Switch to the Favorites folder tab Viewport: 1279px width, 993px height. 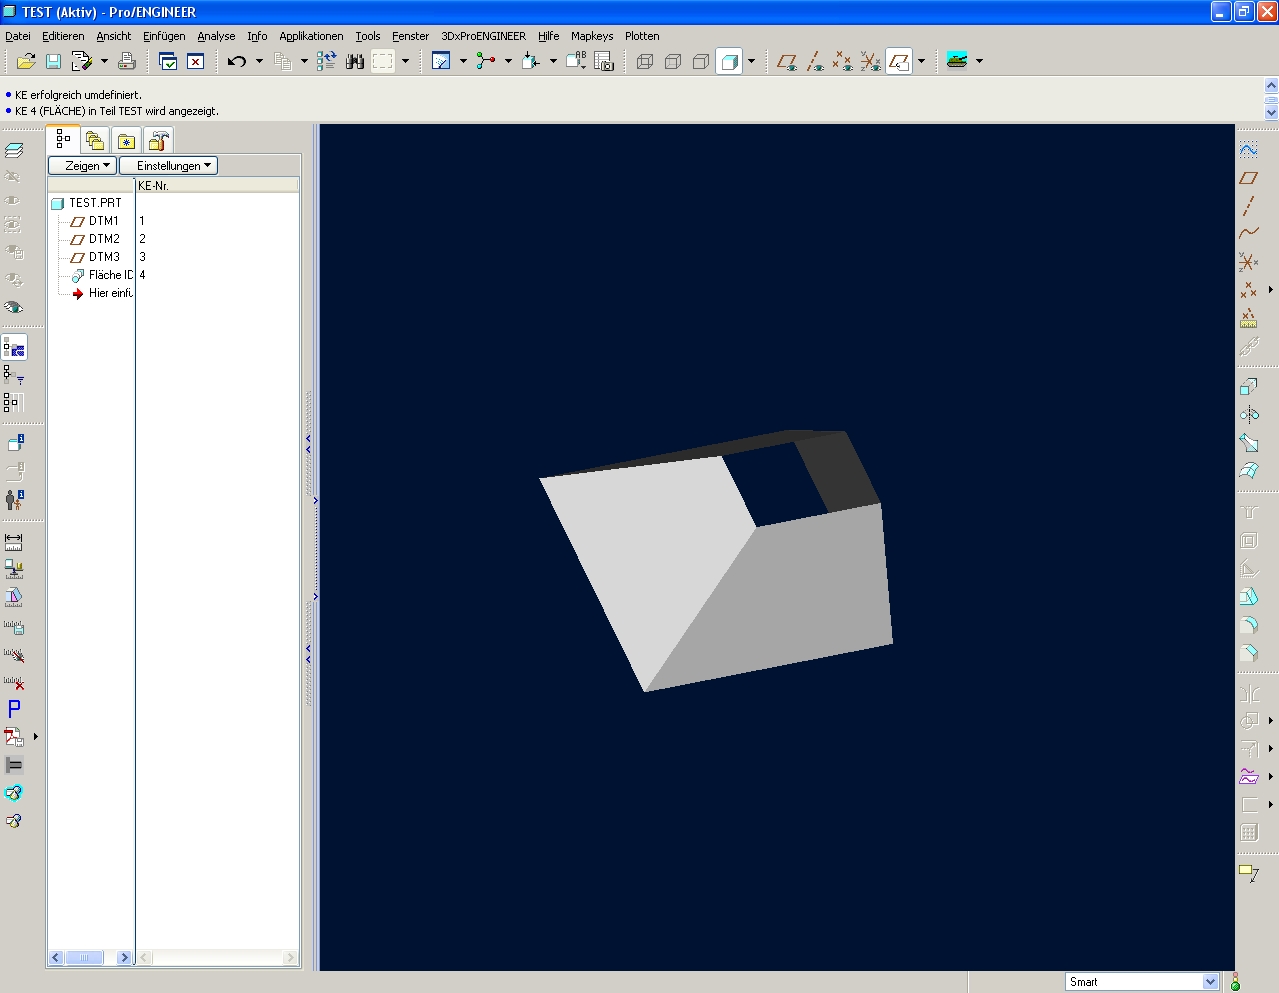point(126,141)
